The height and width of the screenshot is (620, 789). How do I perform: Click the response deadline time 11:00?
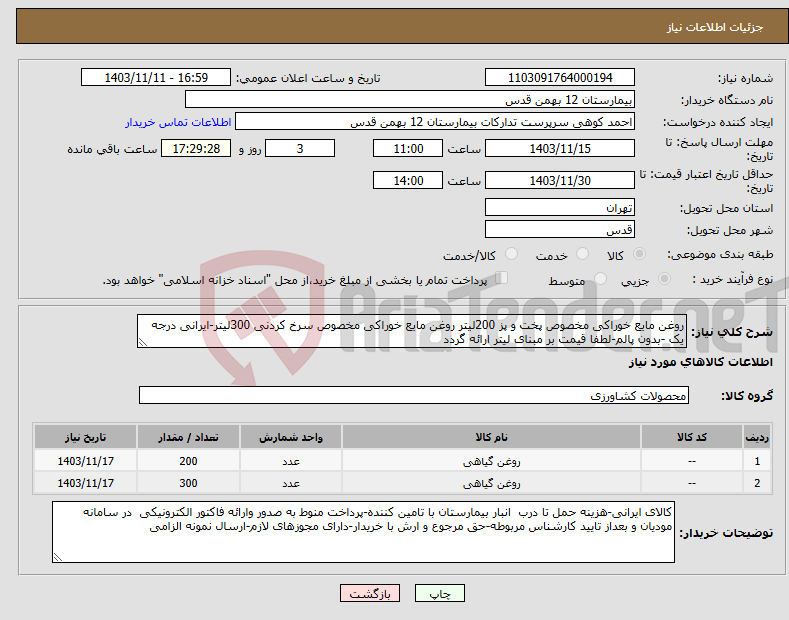coord(408,148)
